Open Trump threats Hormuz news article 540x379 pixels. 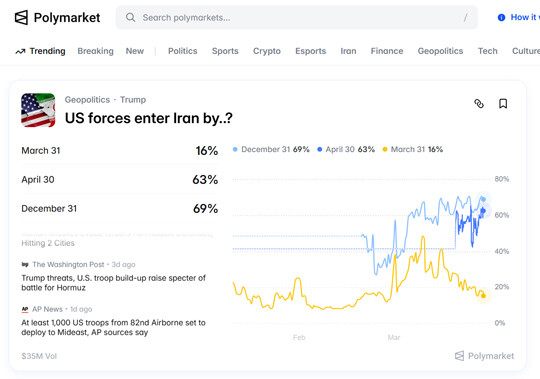tap(114, 283)
